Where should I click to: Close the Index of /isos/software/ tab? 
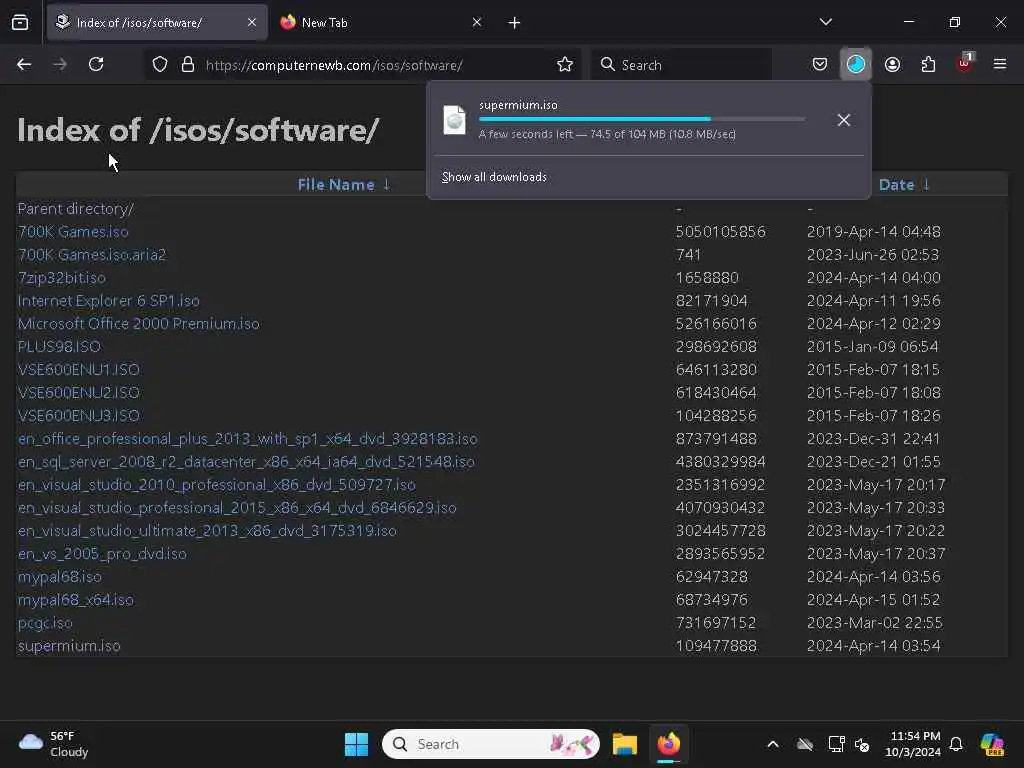[252, 22]
